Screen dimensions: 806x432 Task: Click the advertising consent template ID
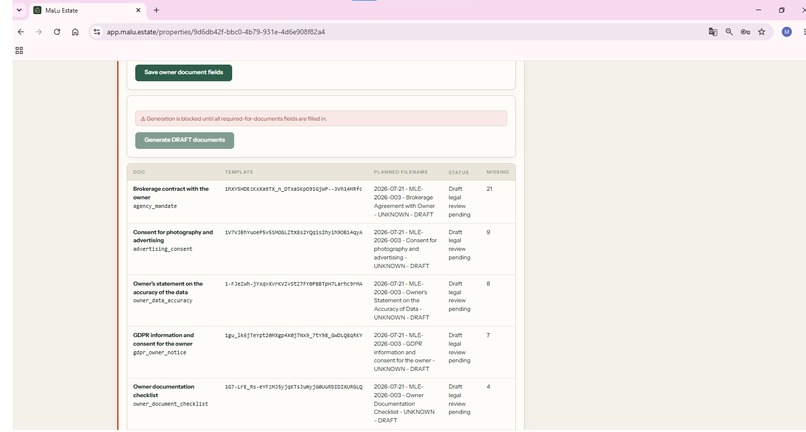click(293, 232)
